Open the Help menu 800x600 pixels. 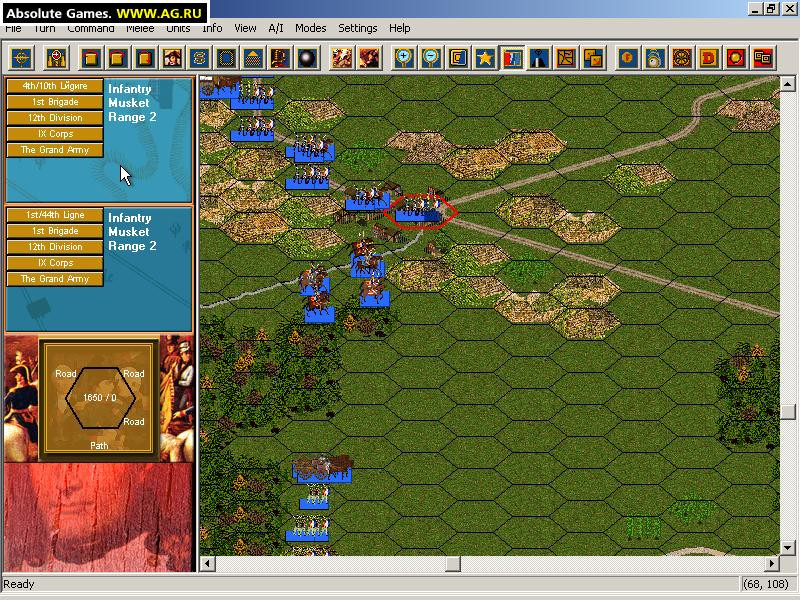pos(399,29)
